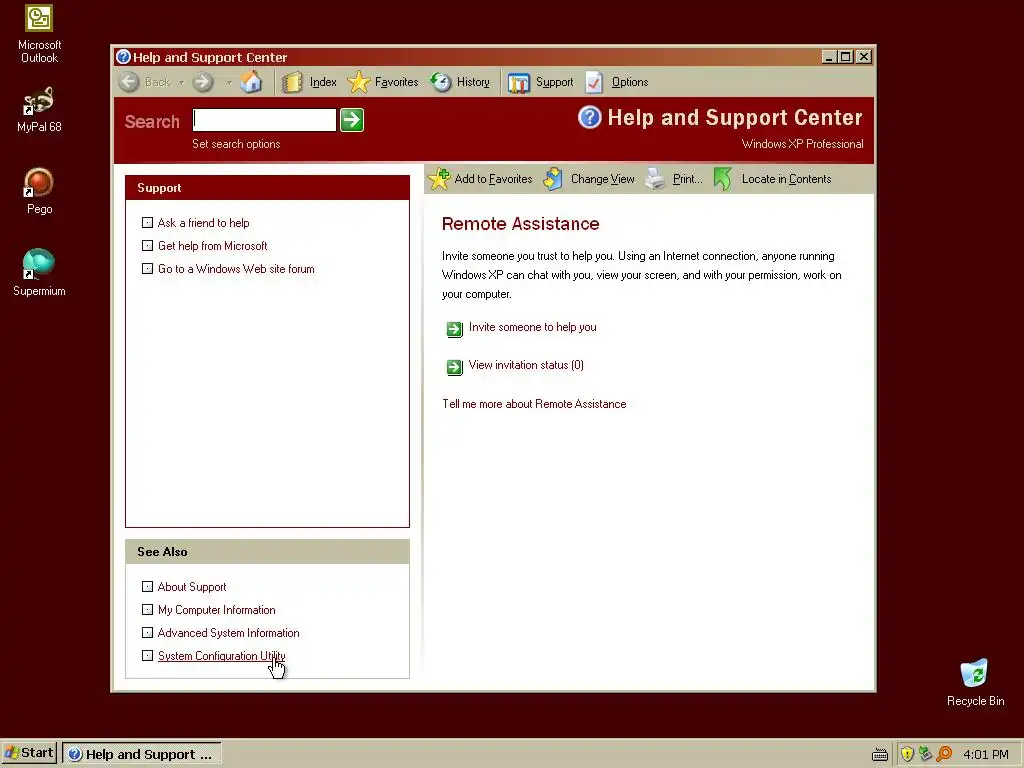
Task: Open the History clock icon
Action: [441, 82]
